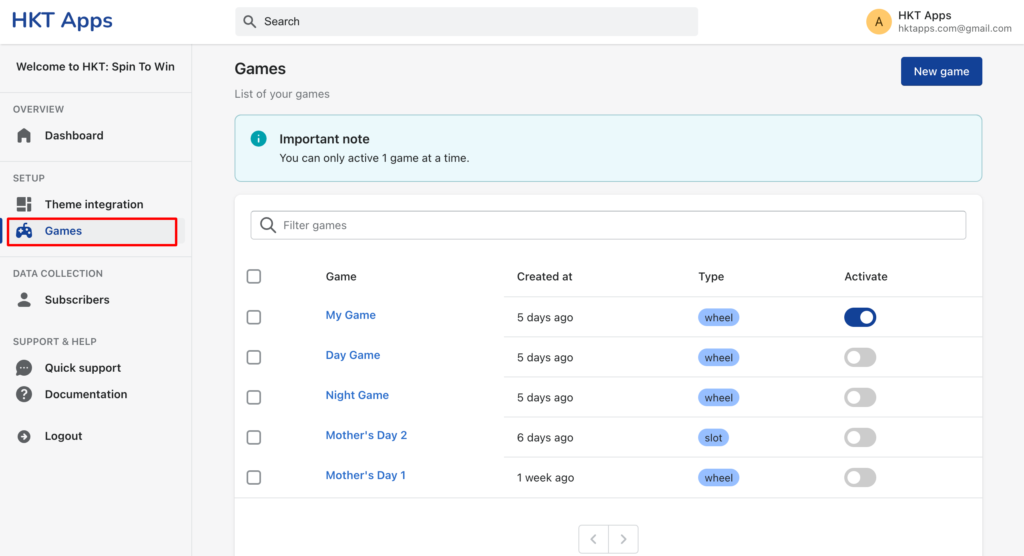Click the Type column header
1024x556 pixels.
click(x=711, y=276)
